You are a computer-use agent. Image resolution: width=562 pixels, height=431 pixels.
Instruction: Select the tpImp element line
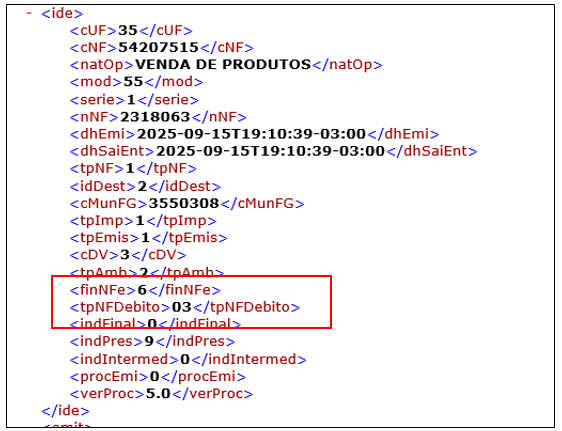pos(143,221)
